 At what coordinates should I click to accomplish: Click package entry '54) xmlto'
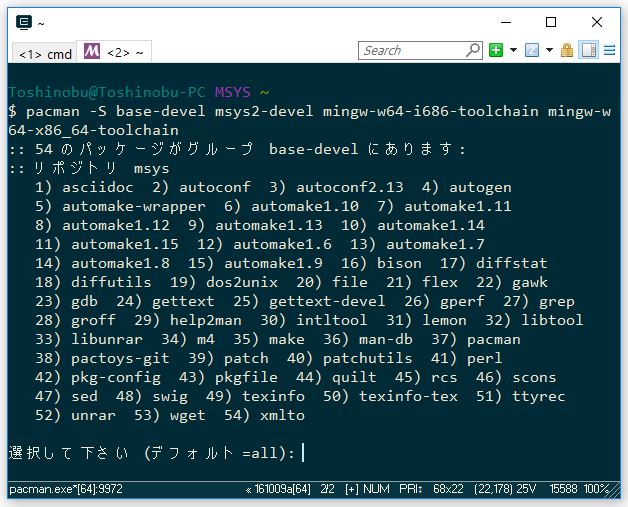[264, 415]
